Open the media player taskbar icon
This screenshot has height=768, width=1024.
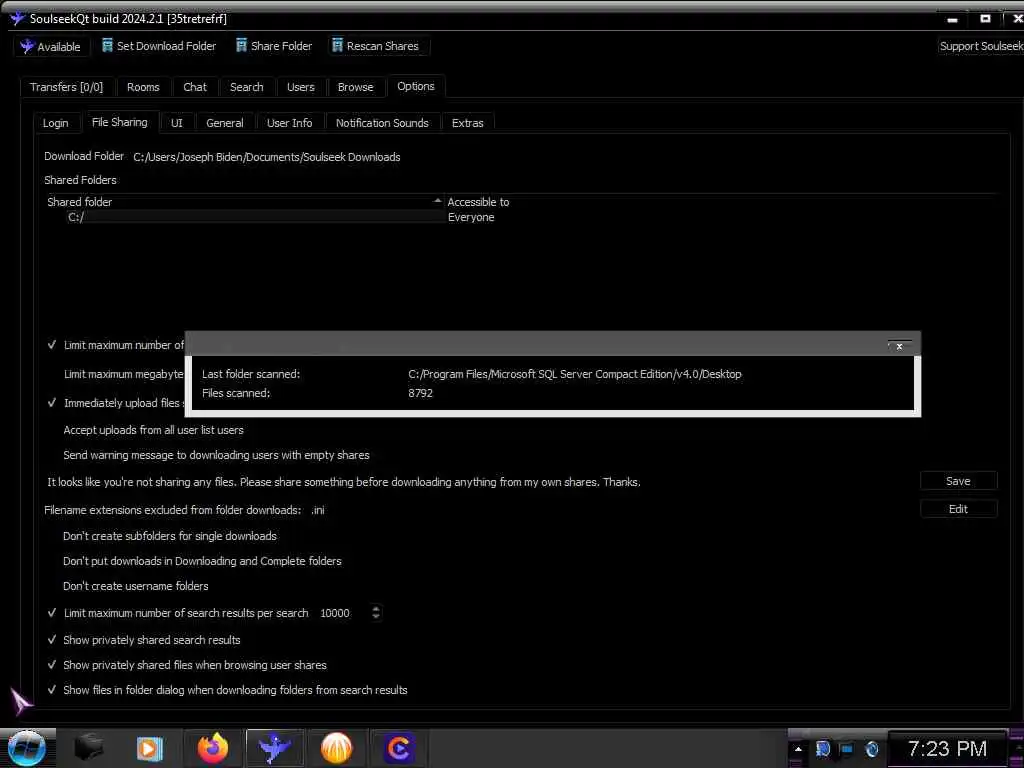[150, 748]
